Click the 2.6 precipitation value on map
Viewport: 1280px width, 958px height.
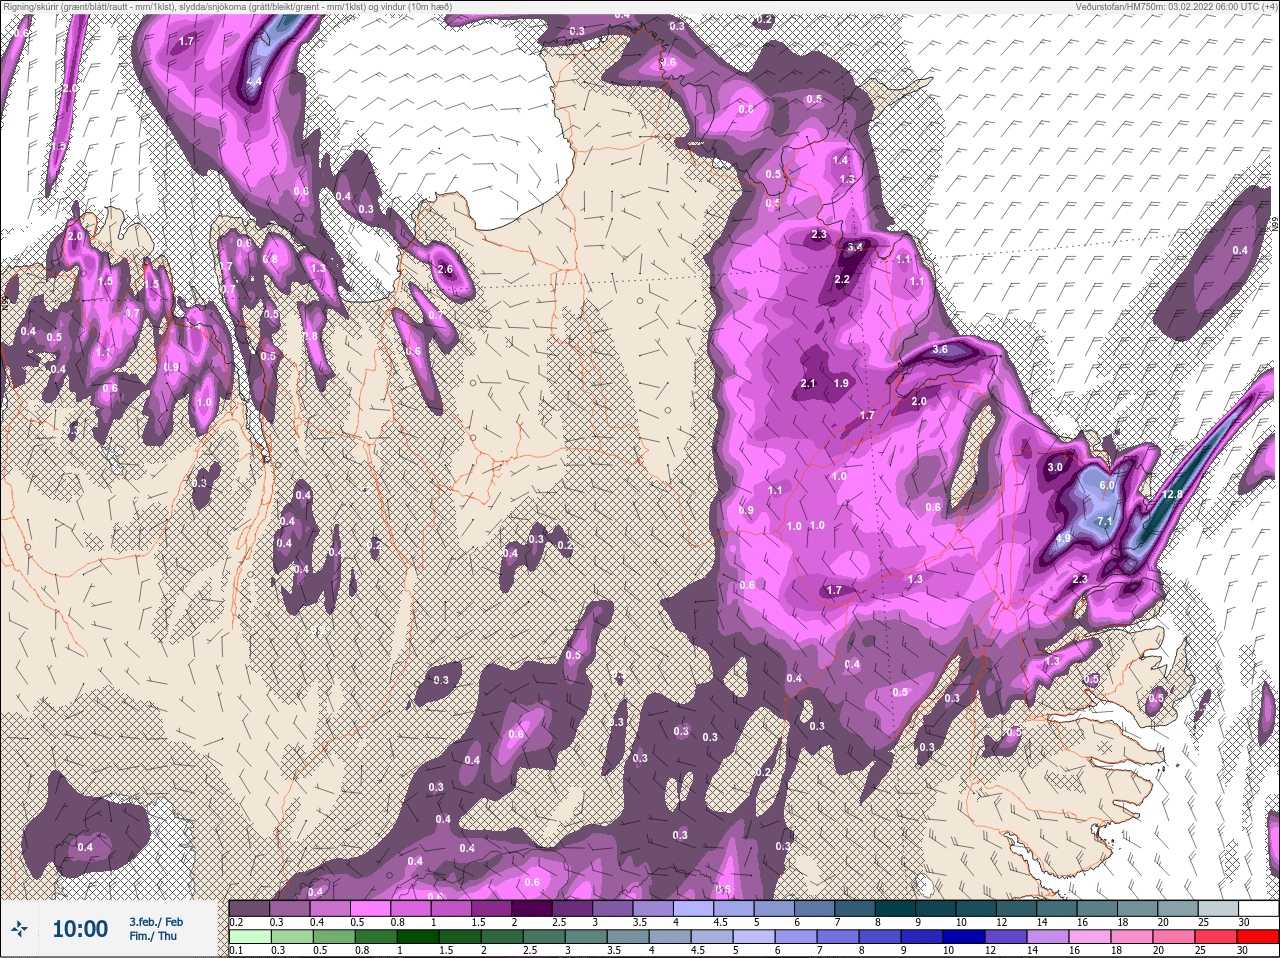point(445,270)
